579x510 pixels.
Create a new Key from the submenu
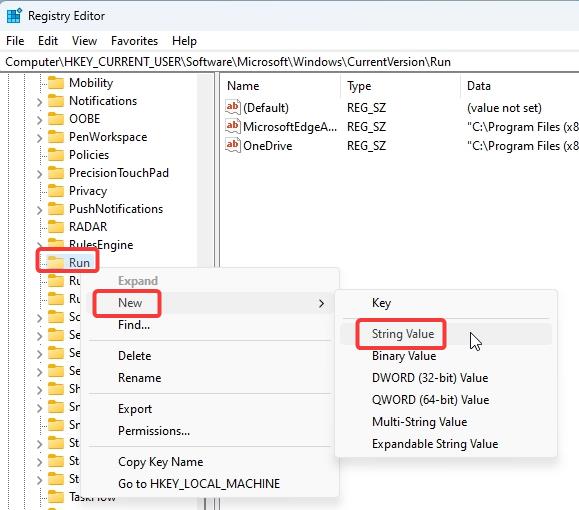point(446,303)
